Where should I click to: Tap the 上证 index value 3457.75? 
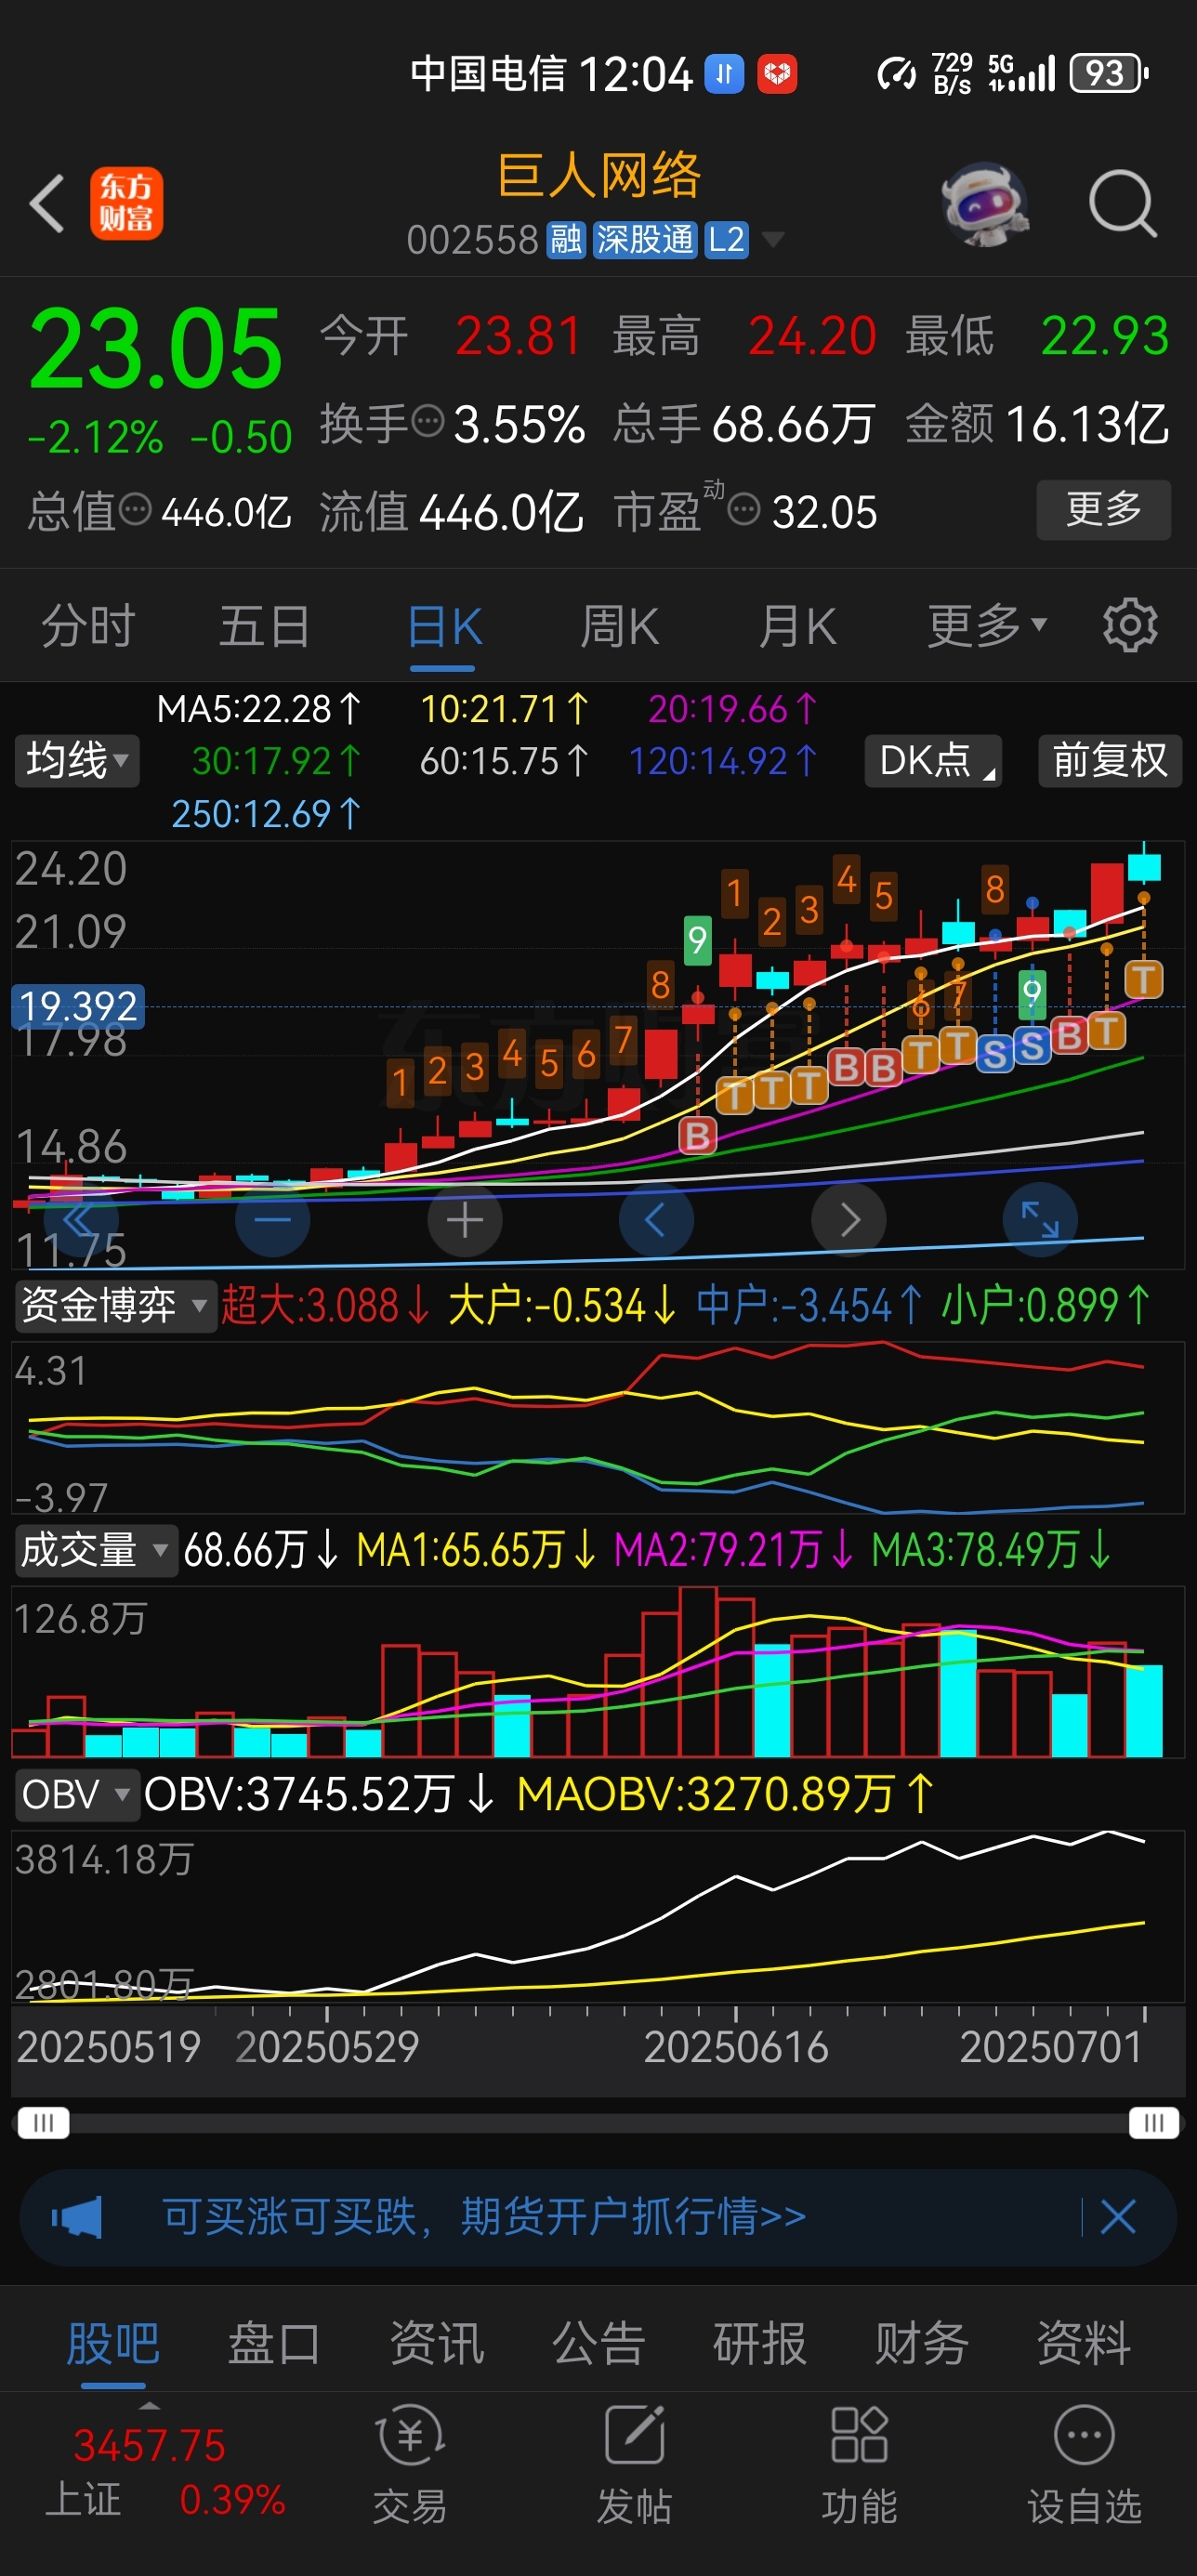pyautogui.click(x=149, y=2446)
